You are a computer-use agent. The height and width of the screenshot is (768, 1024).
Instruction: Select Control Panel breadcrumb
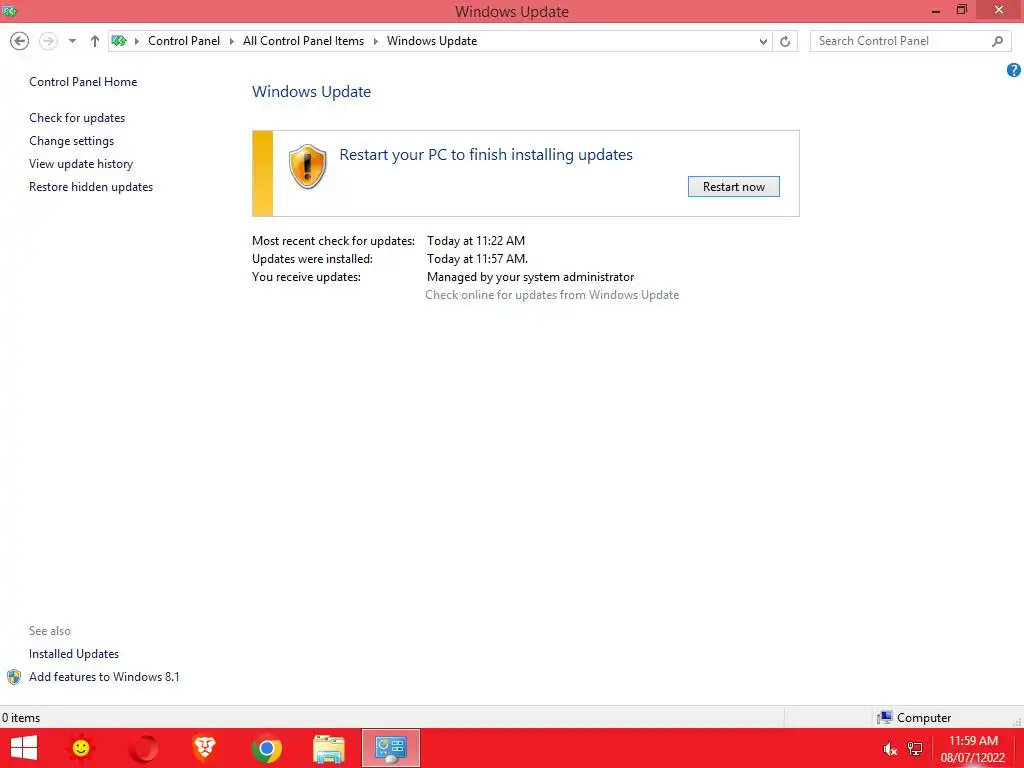pyautogui.click(x=184, y=41)
